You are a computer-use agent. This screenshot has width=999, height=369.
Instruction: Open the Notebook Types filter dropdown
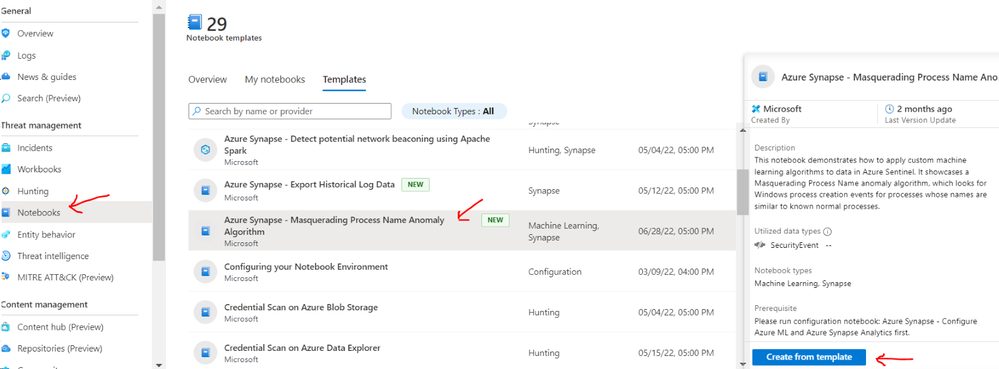pyautogui.click(x=454, y=111)
